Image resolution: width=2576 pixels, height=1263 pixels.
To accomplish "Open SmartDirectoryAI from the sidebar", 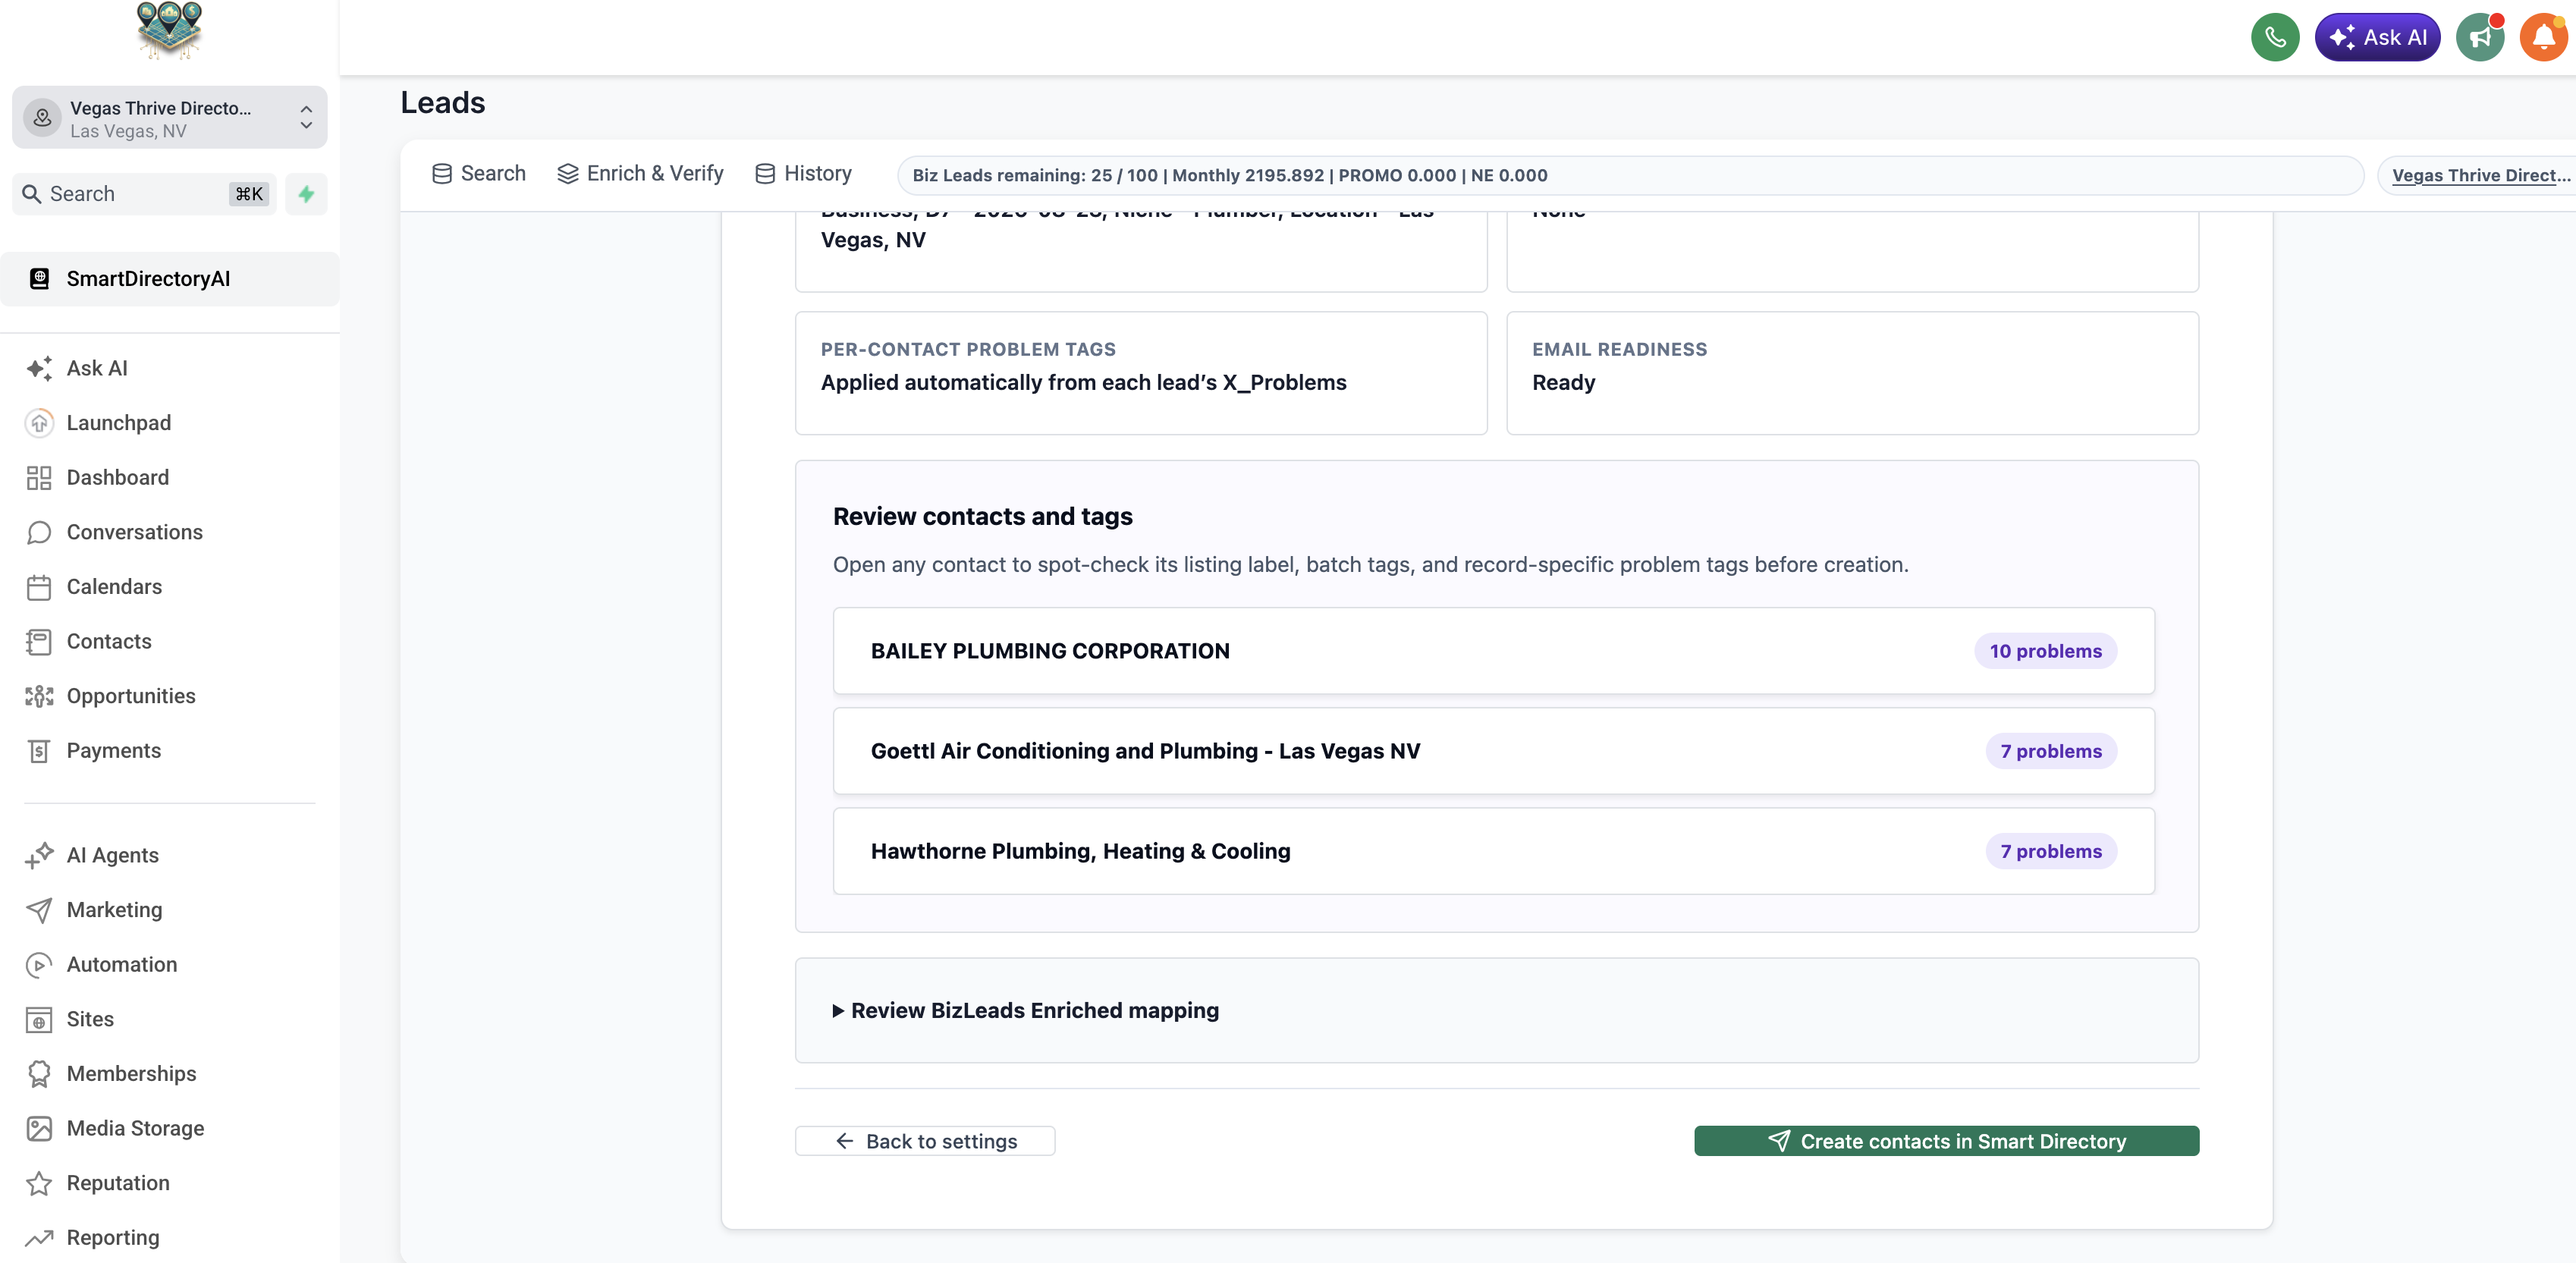I will tap(169, 279).
